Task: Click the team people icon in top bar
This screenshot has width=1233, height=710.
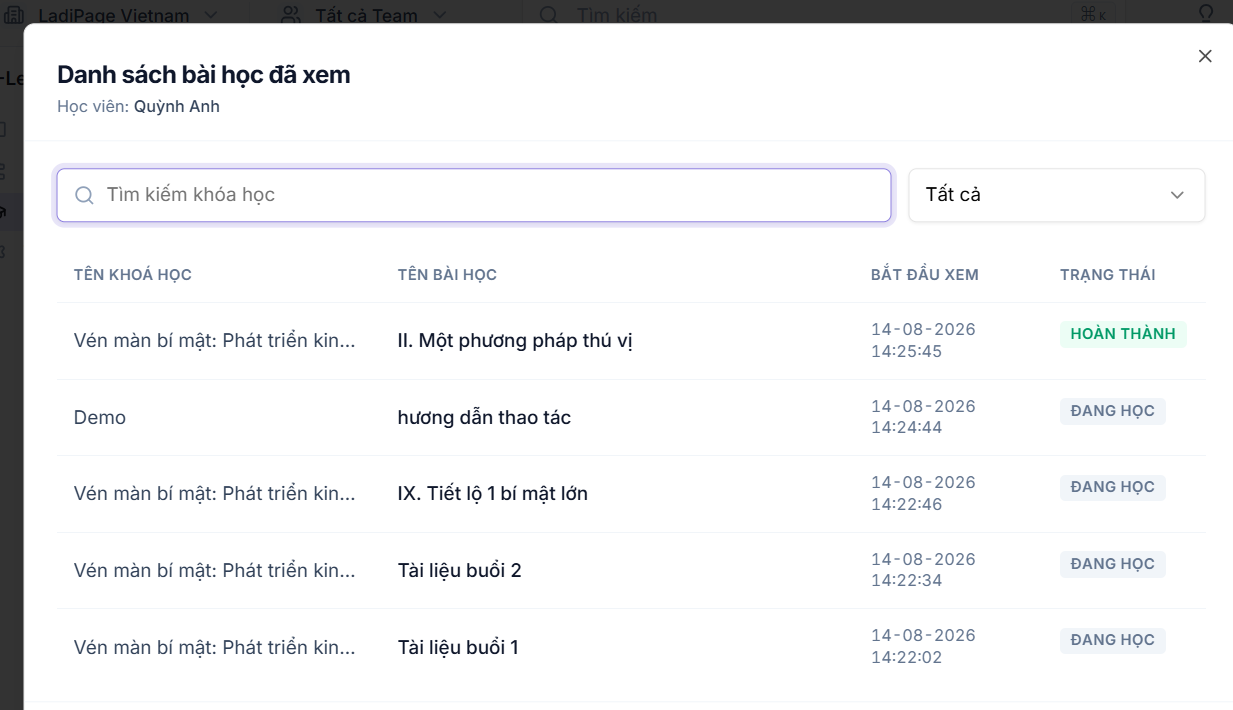Action: click(291, 15)
